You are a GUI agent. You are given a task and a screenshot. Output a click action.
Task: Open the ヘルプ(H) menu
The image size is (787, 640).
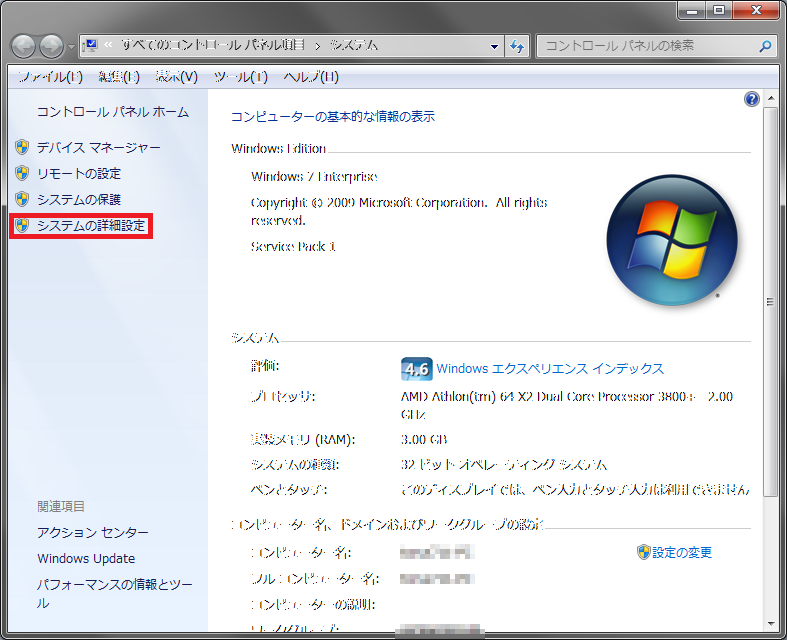tap(311, 77)
